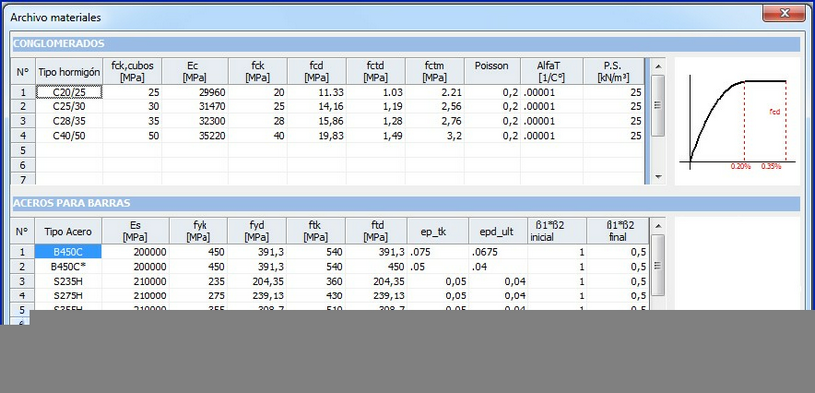Click the fcd value 11.33

[x=331, y=93]
